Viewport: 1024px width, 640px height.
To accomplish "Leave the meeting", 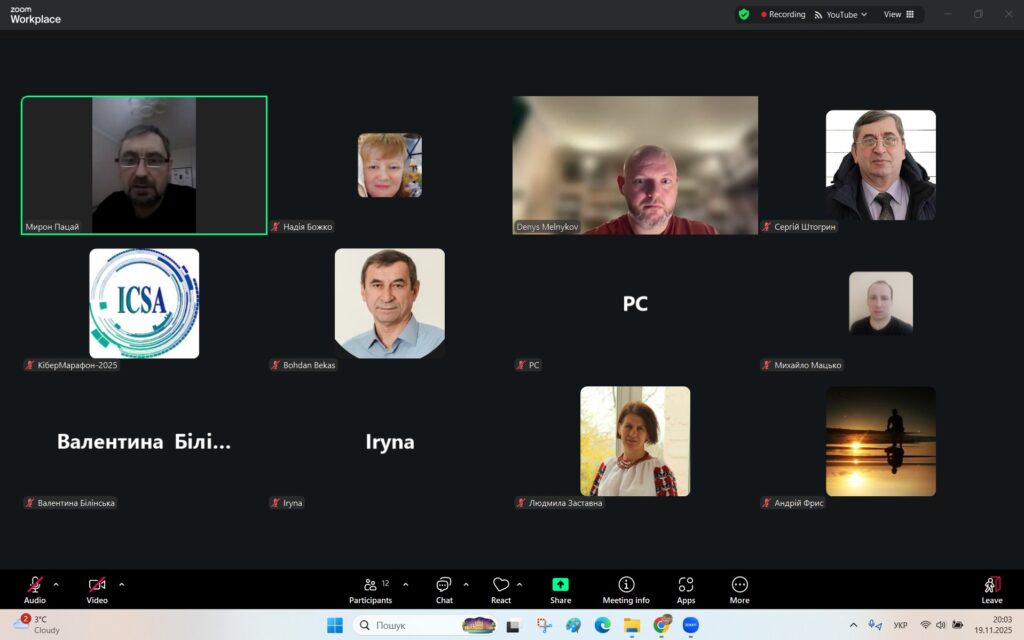I will pos(991,589).
